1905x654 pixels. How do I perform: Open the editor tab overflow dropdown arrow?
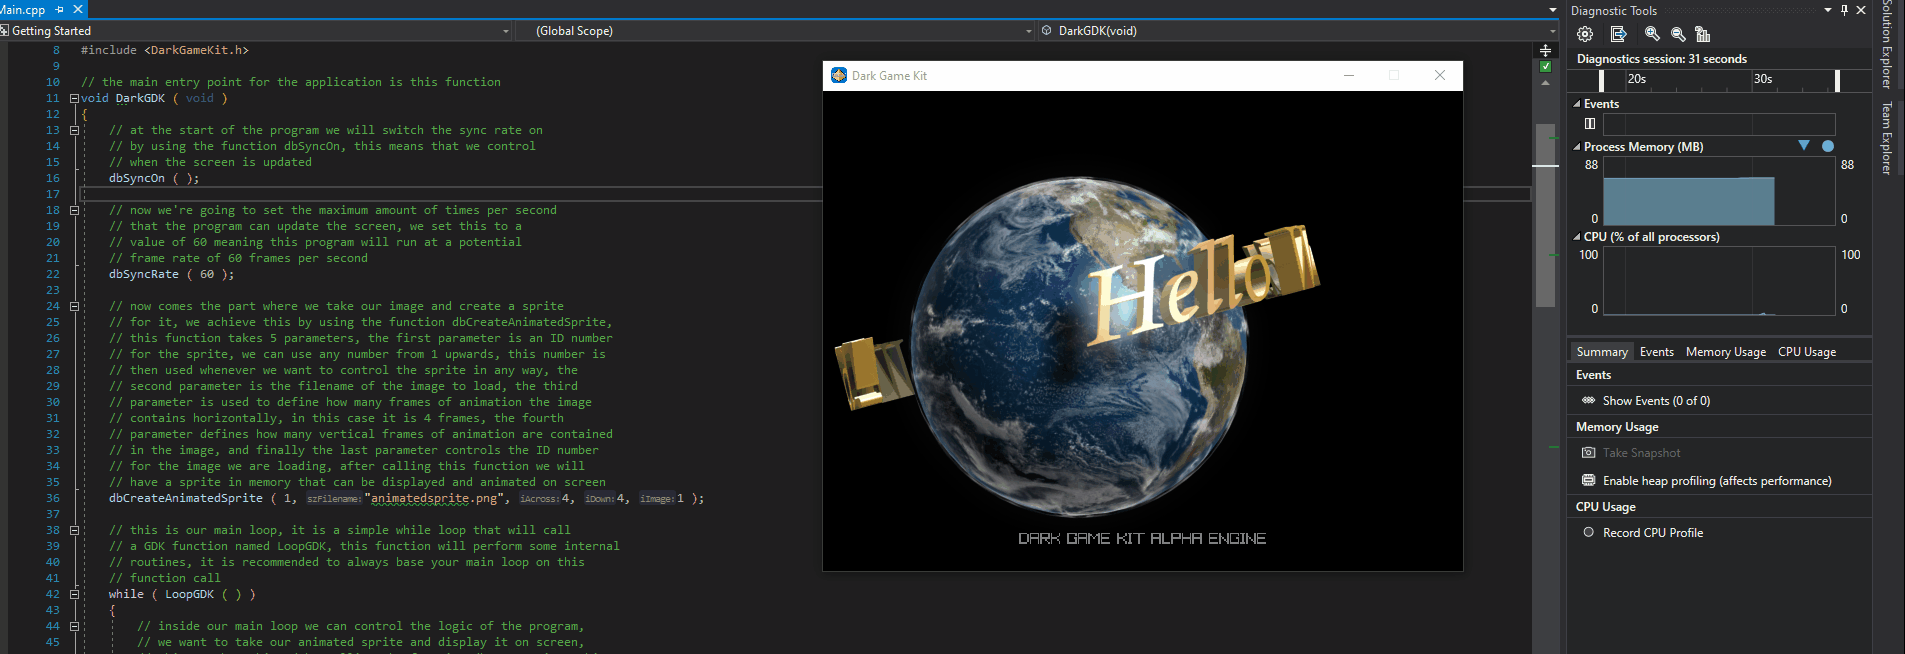click(1552, 10)
